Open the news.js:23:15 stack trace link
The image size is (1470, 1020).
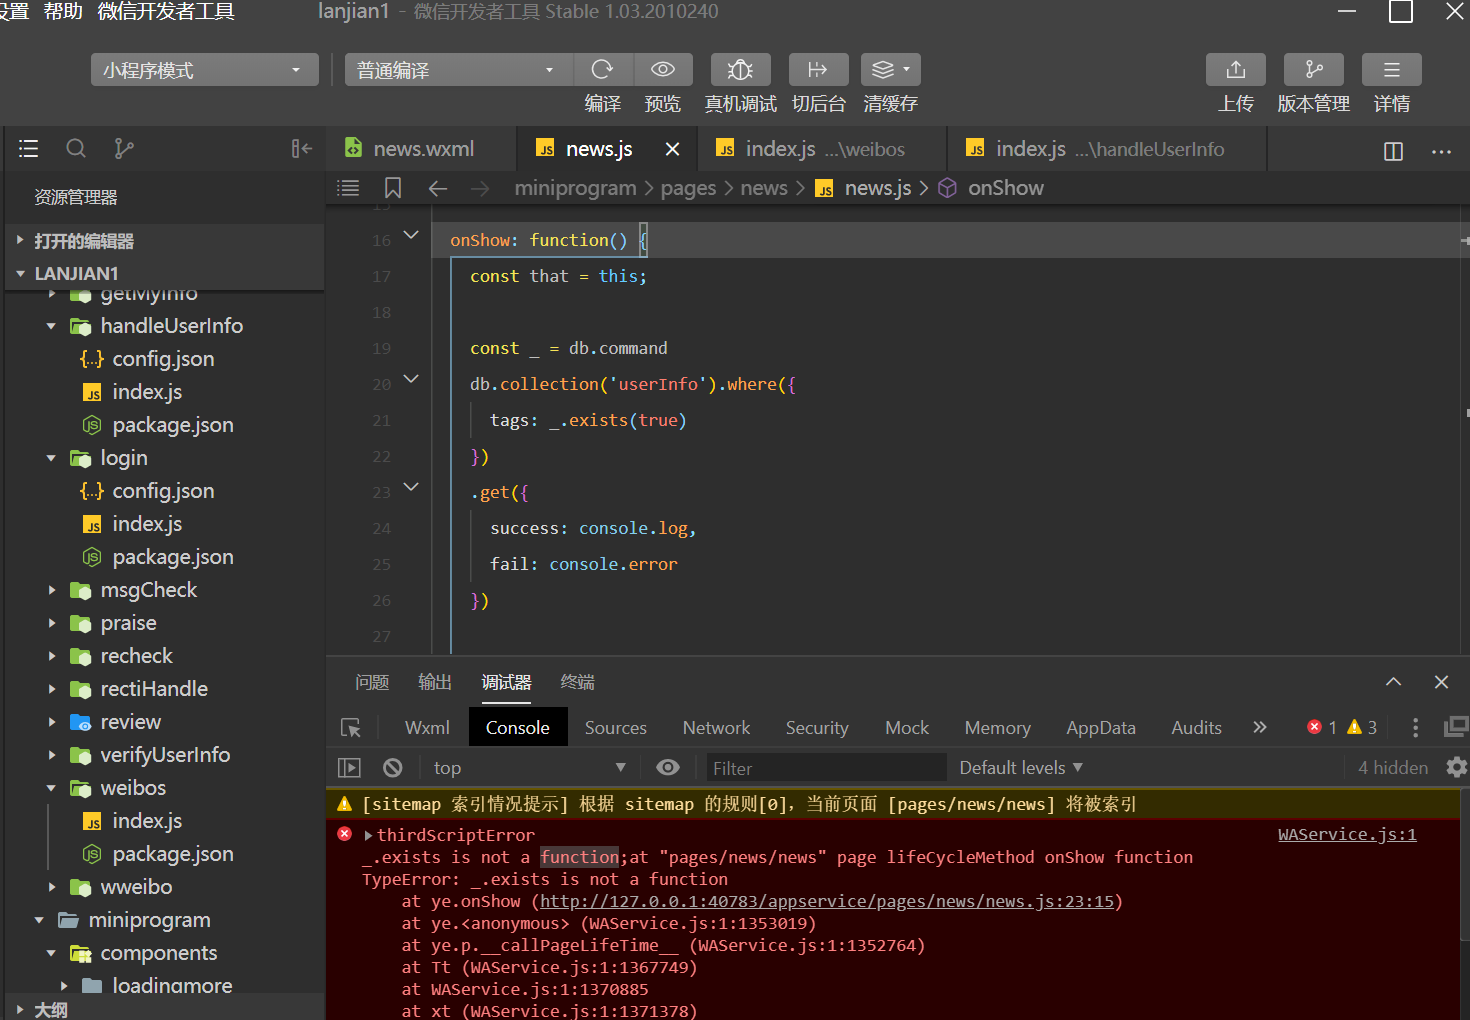click(x=827, y=901)
